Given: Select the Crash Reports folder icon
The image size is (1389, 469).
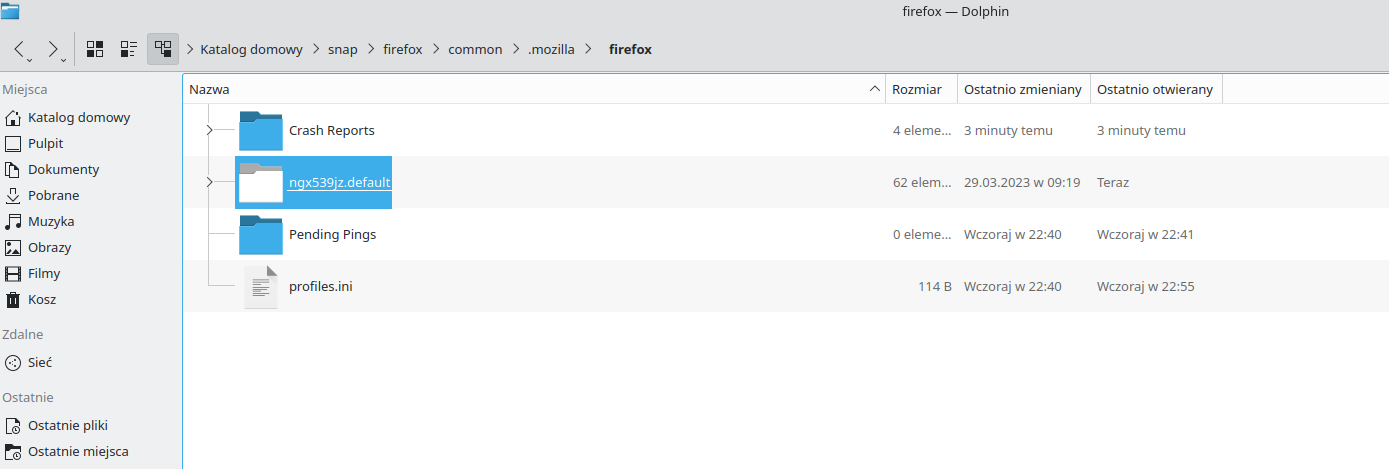Looking at the screenshot, I should coord(261,130).
